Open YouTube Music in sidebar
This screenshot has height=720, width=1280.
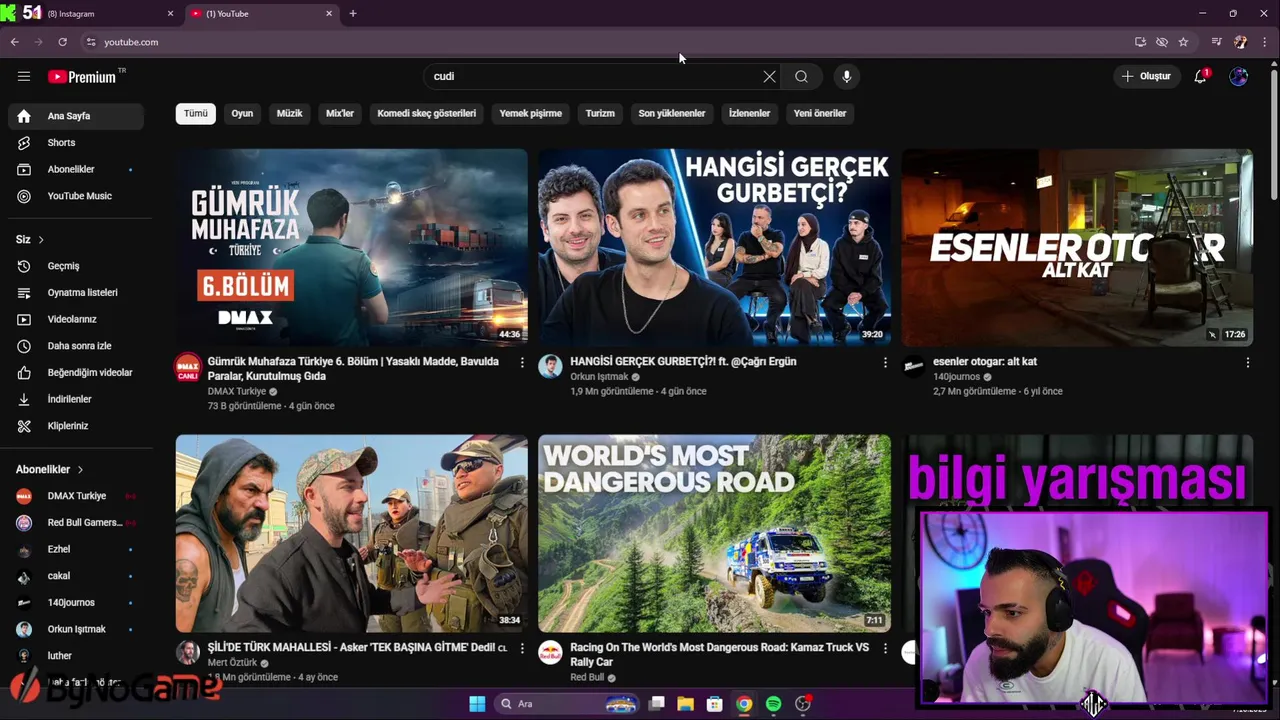click(x=76, y=196)
